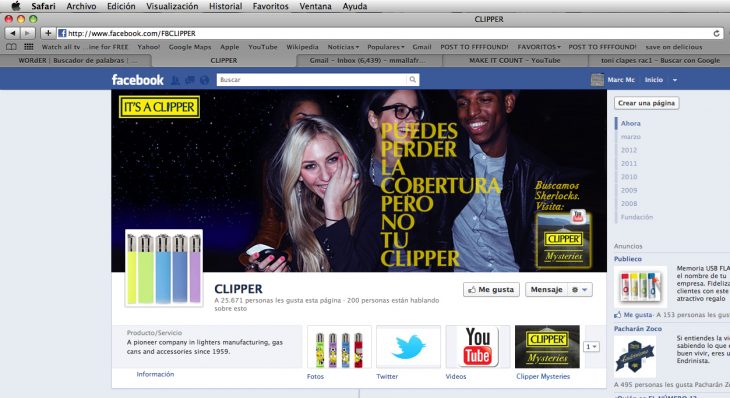Open the Publieco ad title
Screen dimensions: 730x398
[x=628, y=259]
